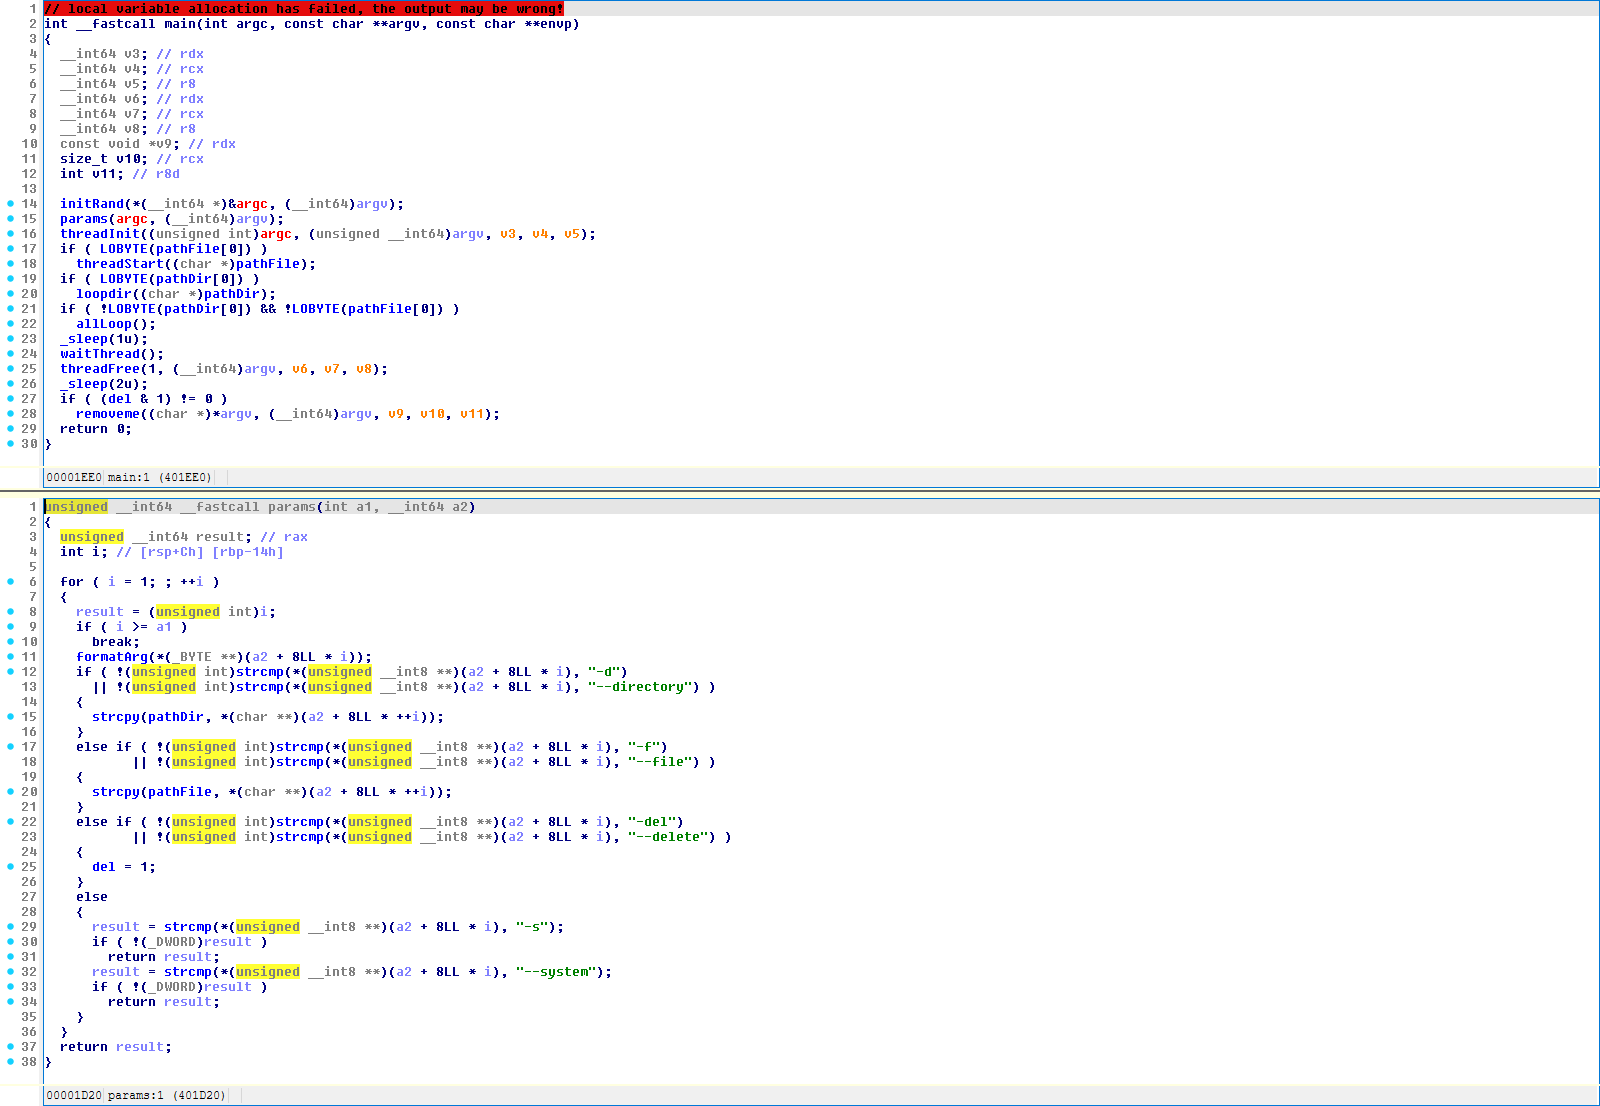This screenshot has width=1600, height=1106.
Task: Click the margin dot beside allLoop()
Action: click(x=10, y=323)
